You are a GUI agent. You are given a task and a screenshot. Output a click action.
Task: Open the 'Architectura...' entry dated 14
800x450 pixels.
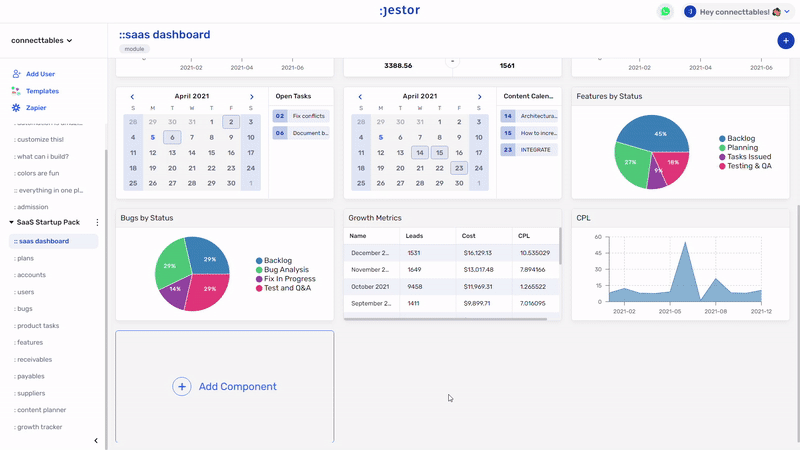pyautogui.click(x=529, y=116)
